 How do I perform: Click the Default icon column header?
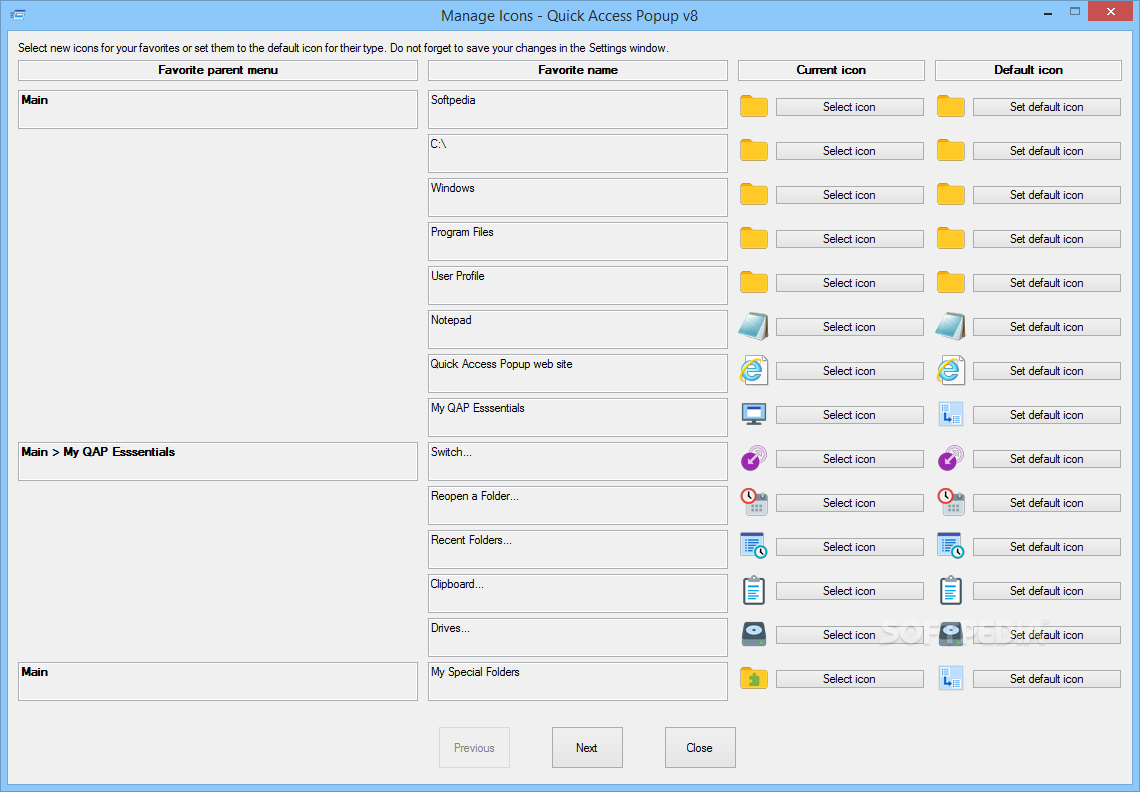[x=1028, y=70]
